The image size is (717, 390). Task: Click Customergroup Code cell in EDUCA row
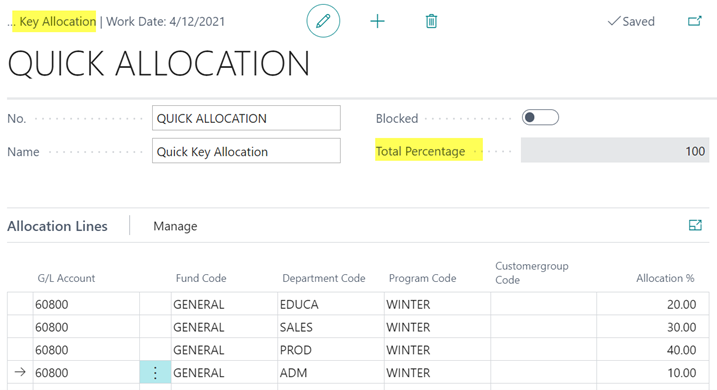pyautogui.click(x=543, y=304)
